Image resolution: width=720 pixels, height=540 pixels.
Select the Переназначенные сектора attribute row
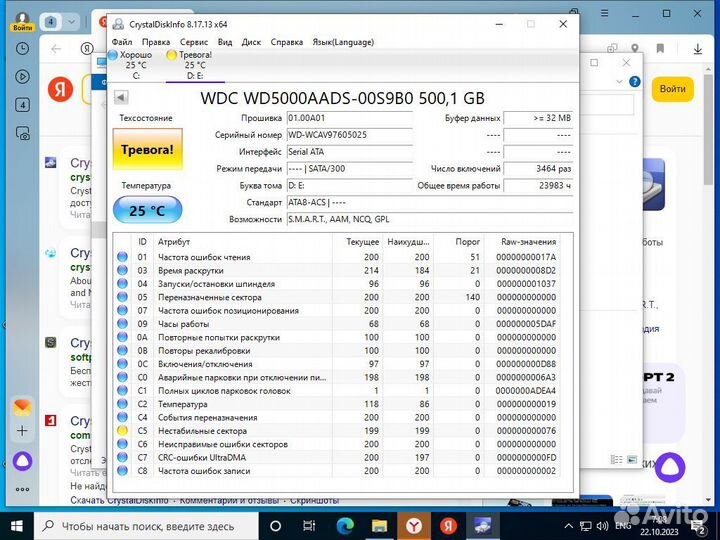click(337, 297)
